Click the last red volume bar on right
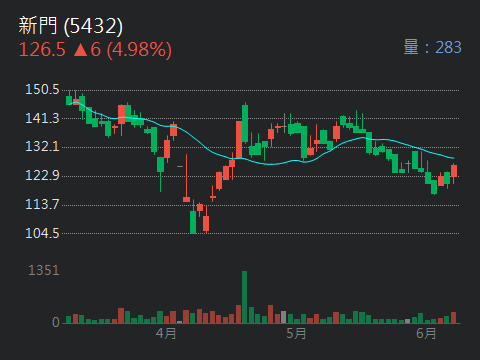This screenshot has height=360, width=480. click(x=453, y=318)
